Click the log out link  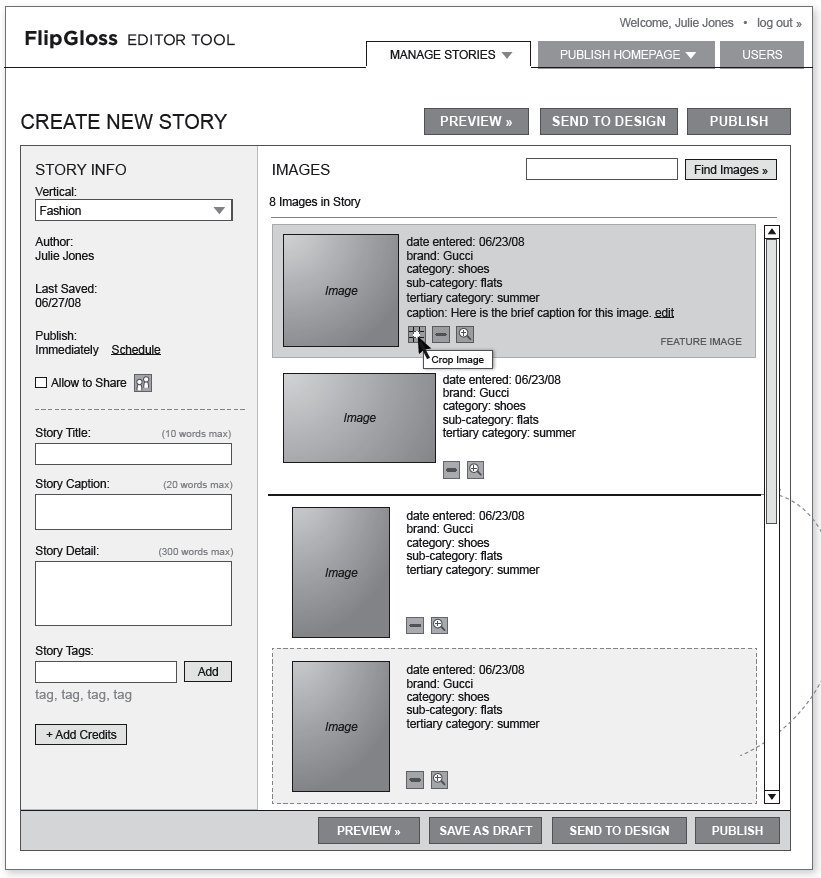[778, 23]
